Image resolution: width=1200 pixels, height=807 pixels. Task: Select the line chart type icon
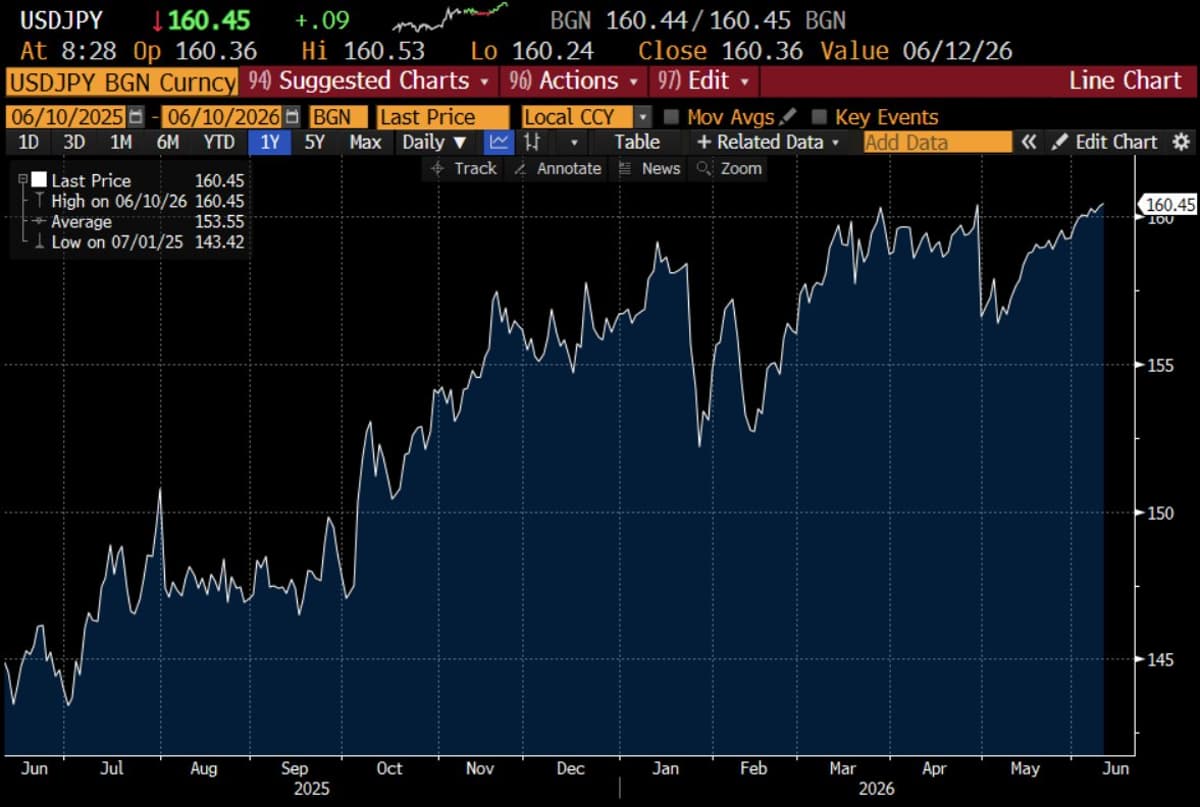498,142
